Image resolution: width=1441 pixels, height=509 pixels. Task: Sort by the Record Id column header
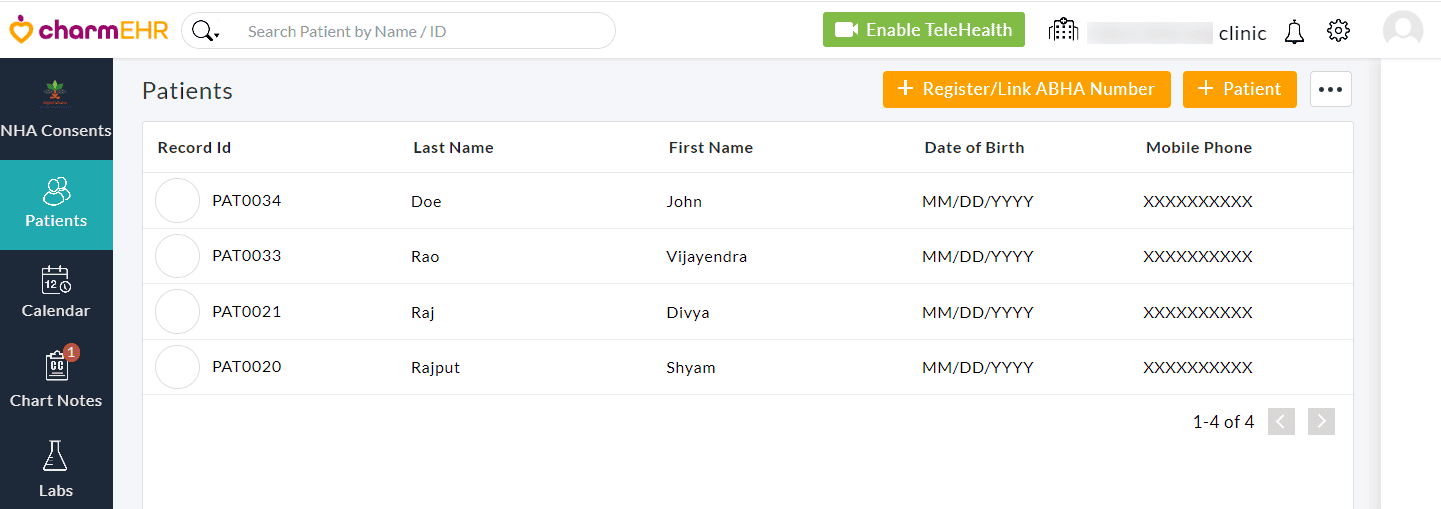tap(194, 148)
